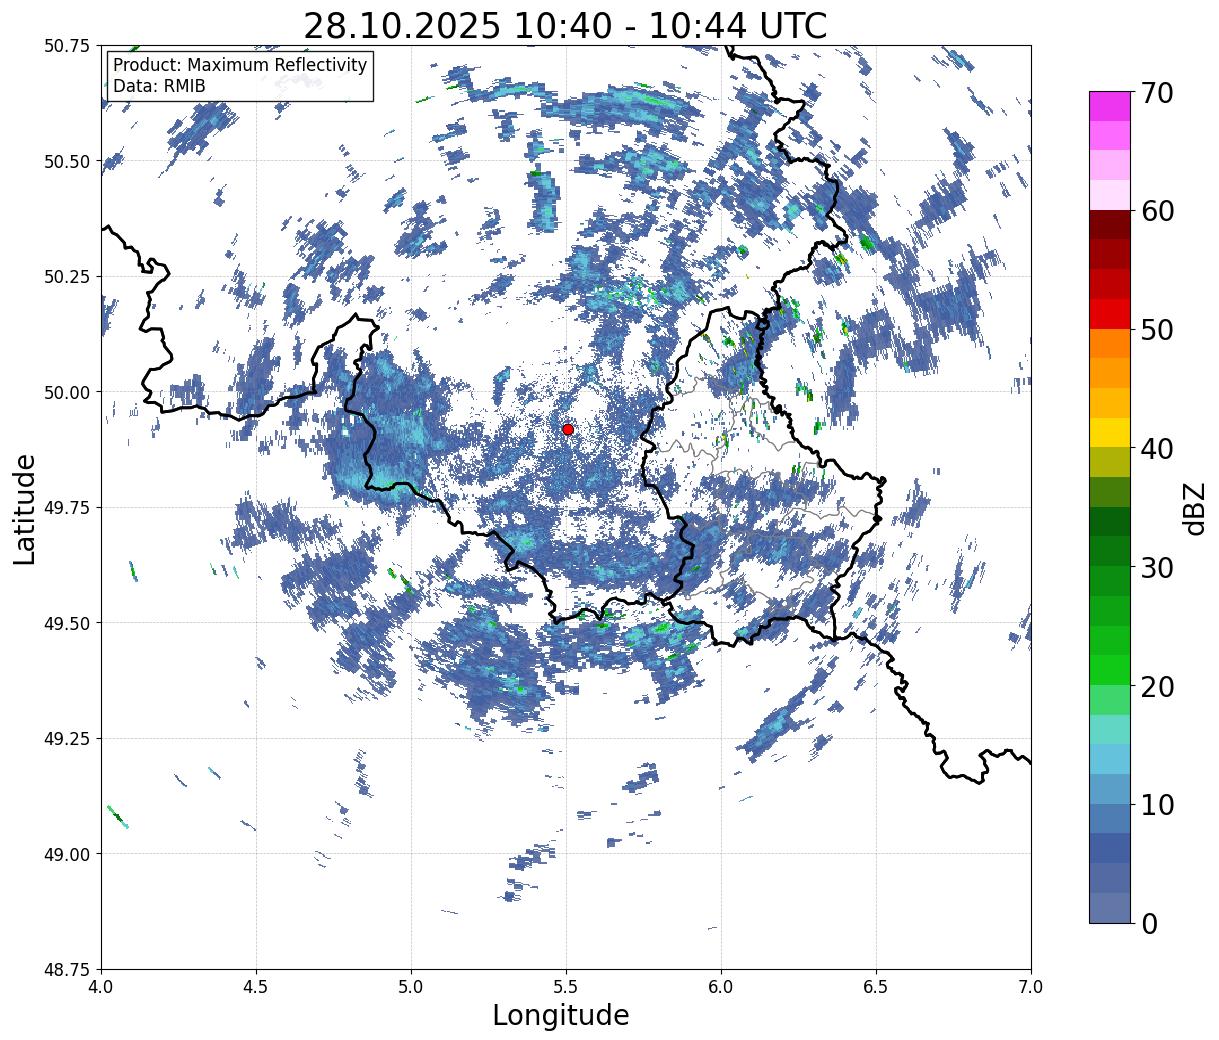Pick the bright green colorbar segment above 20
Viewport: 1219px width, 1040px height.
[x=1110, y=670]
